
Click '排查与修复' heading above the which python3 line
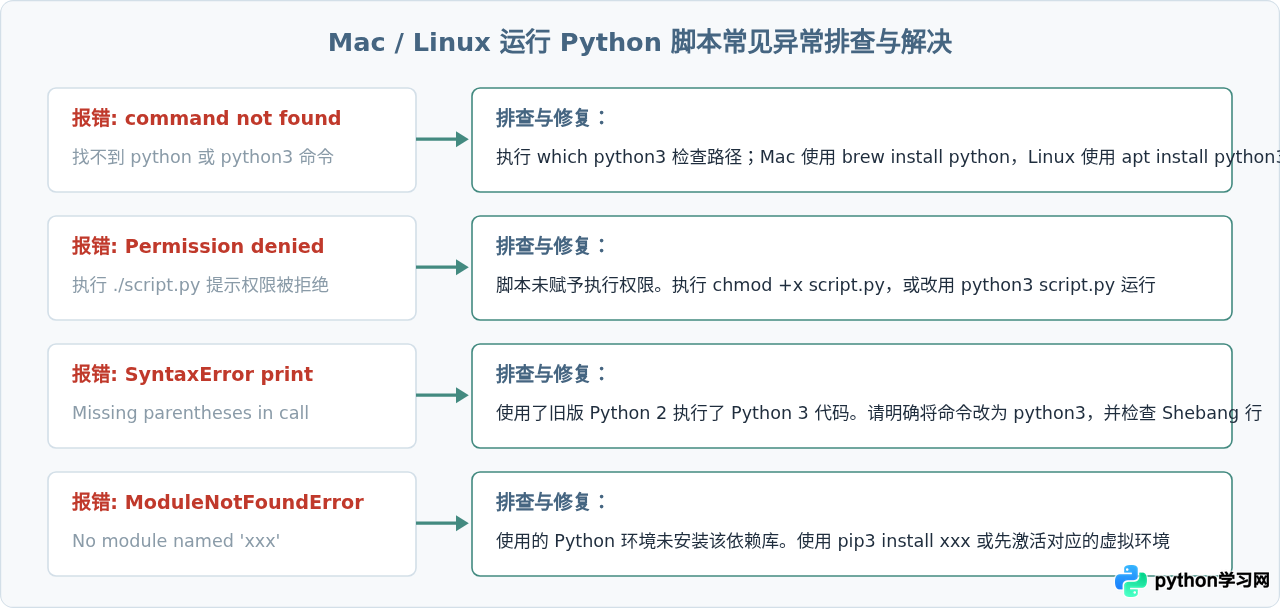(x=551, y=118)
